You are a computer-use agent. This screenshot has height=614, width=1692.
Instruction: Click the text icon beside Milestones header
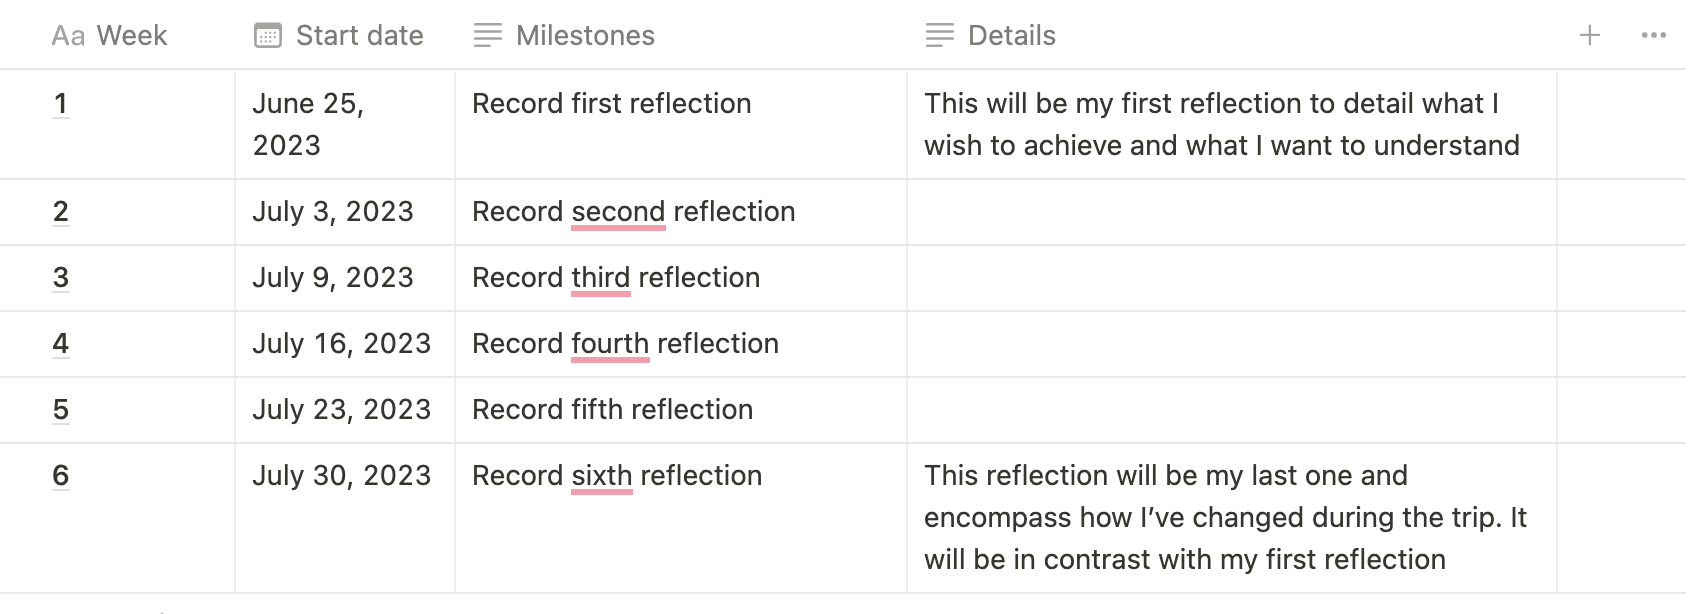(x=488, y=36)
